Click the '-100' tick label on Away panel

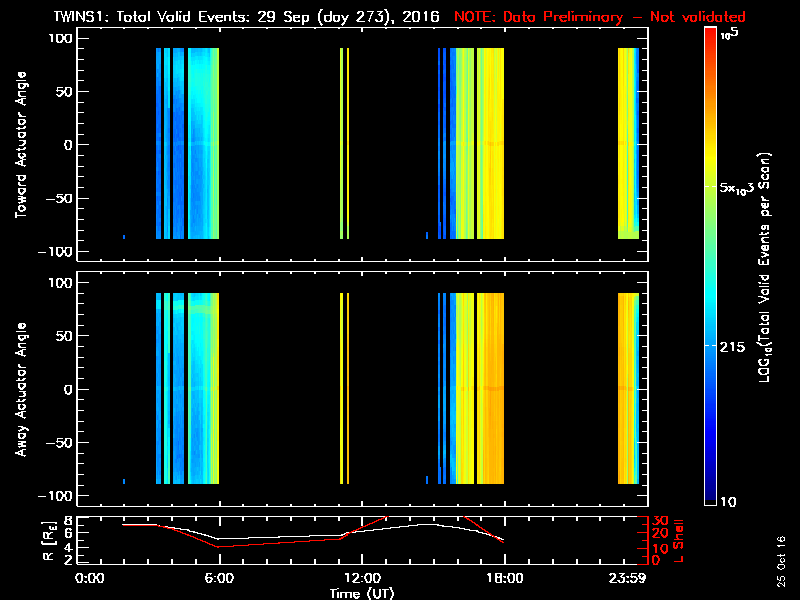click(x=56, y=496)
